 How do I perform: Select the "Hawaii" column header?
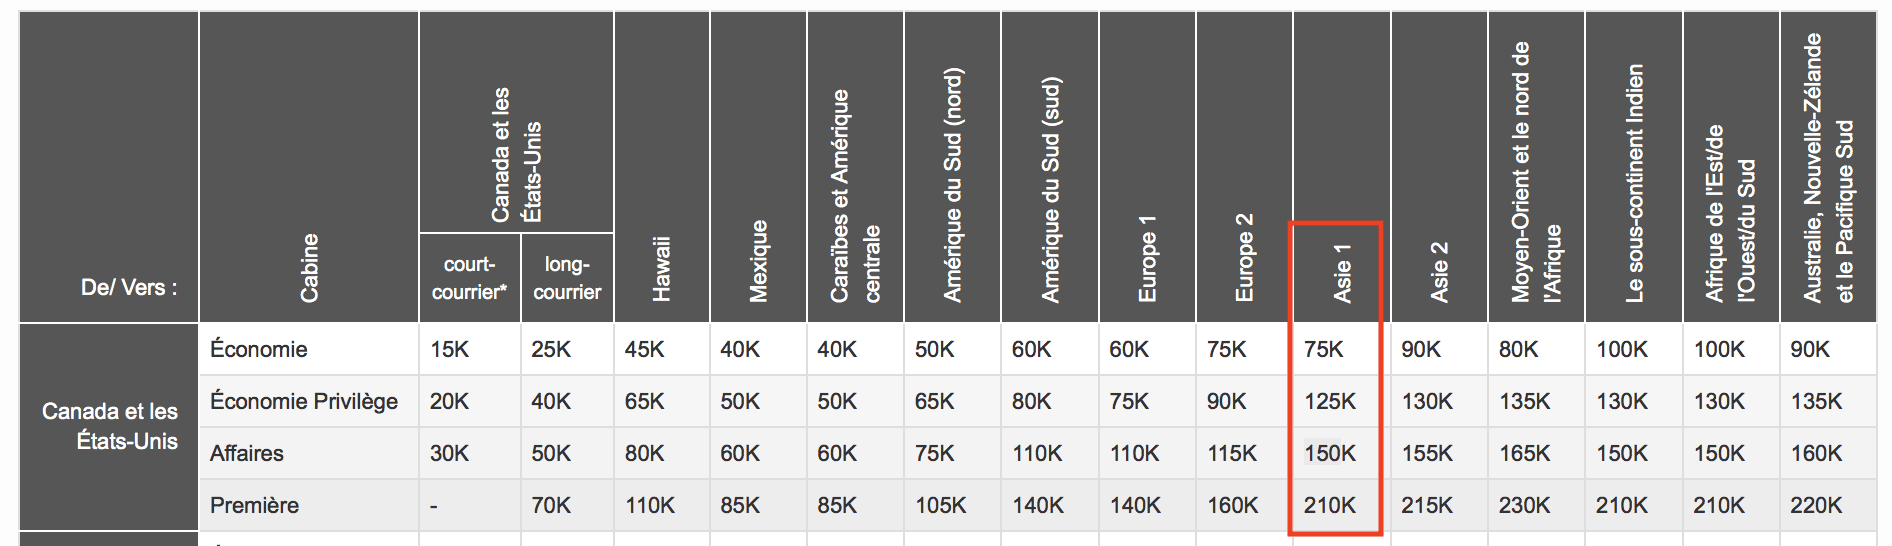(661, 268)
